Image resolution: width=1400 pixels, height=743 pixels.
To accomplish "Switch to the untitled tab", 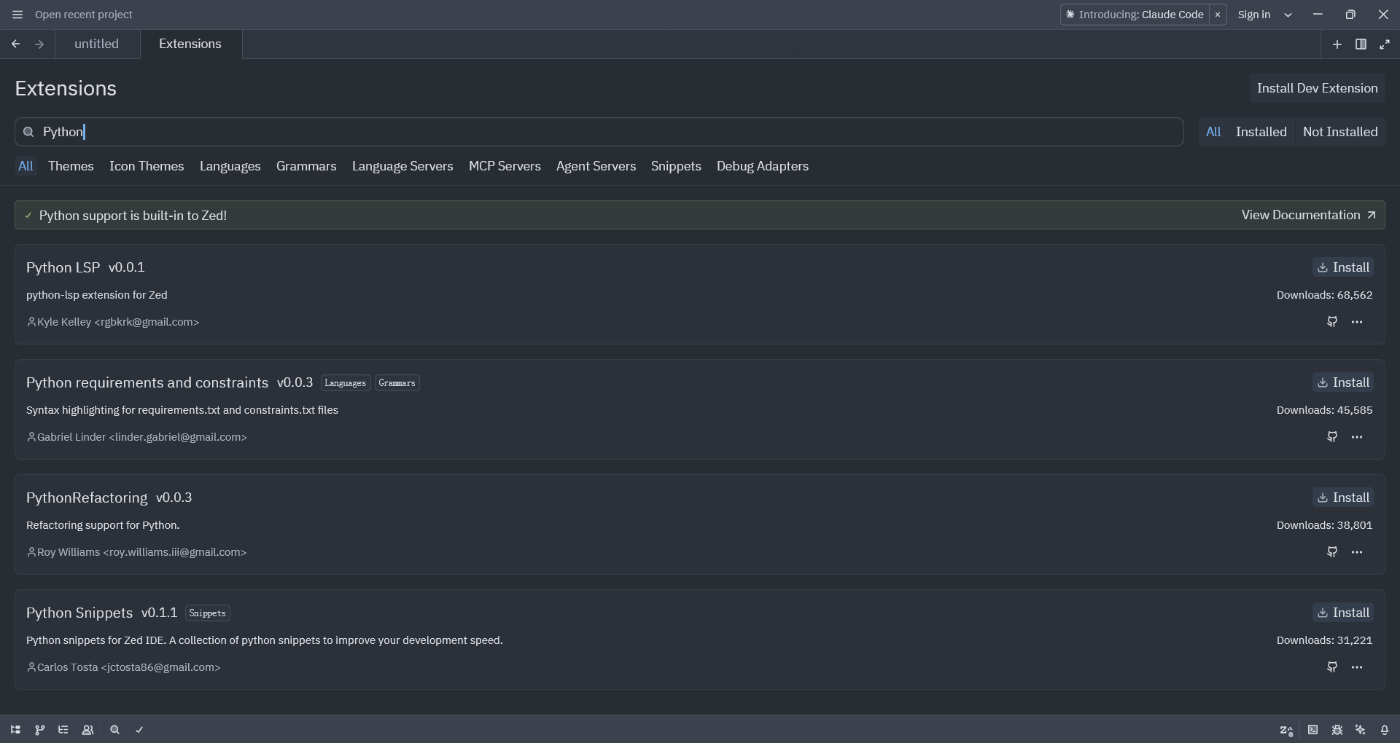I will tap(96, 44).
